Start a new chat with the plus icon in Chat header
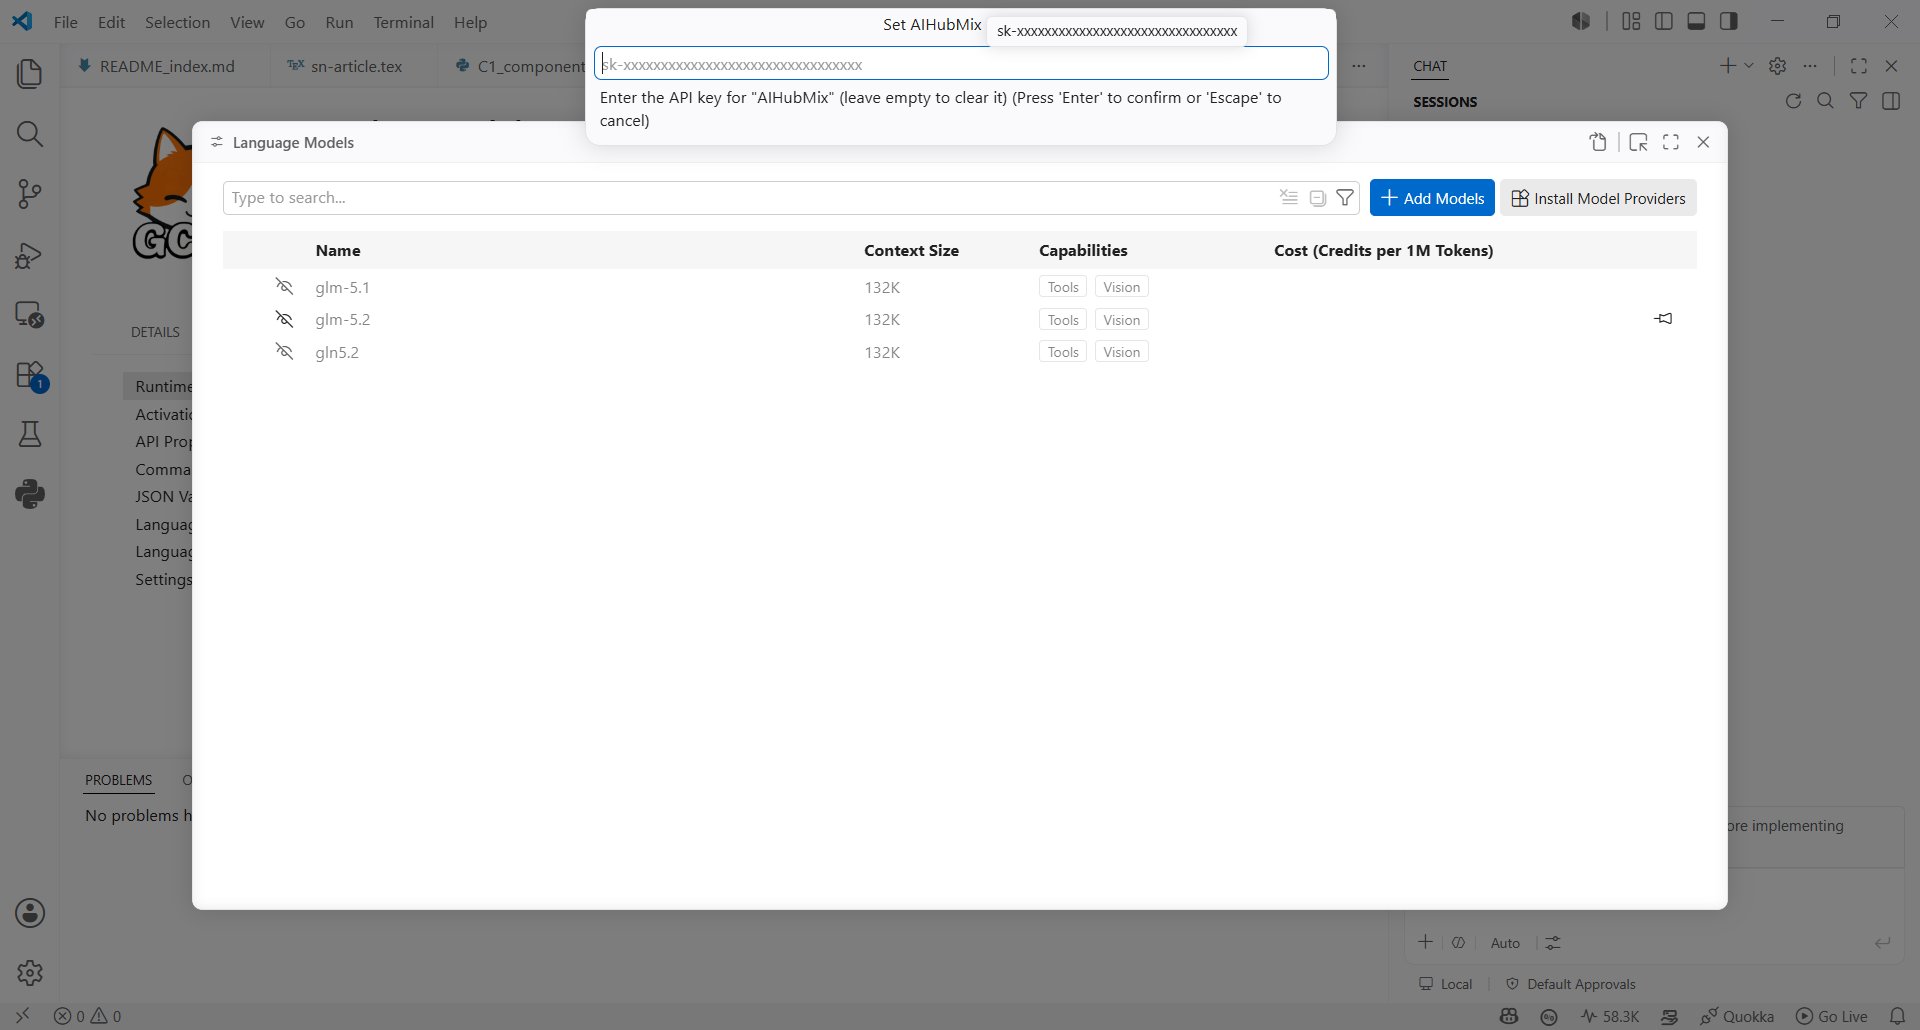1920x1030 pixels. [1727, 66]
